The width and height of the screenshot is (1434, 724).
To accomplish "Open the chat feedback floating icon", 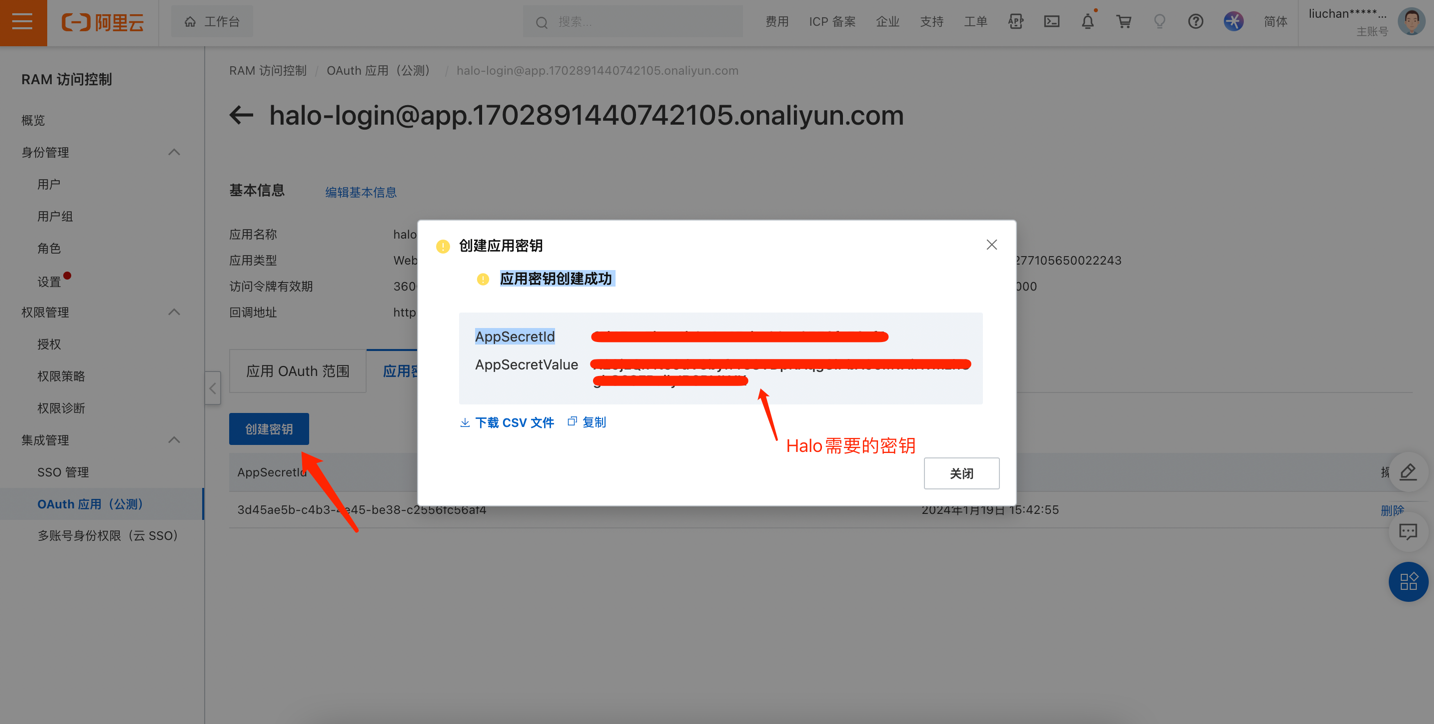I will tap(1408, 532).
